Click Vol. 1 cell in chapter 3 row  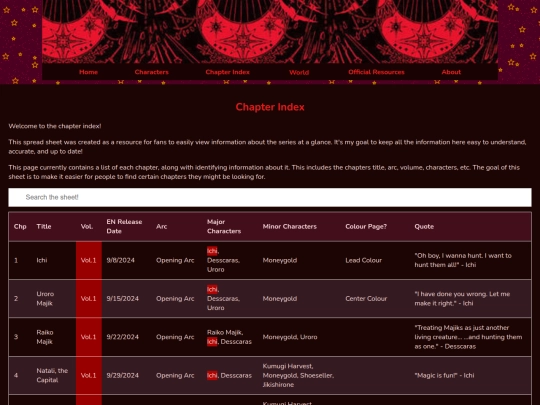click(89, 337)
